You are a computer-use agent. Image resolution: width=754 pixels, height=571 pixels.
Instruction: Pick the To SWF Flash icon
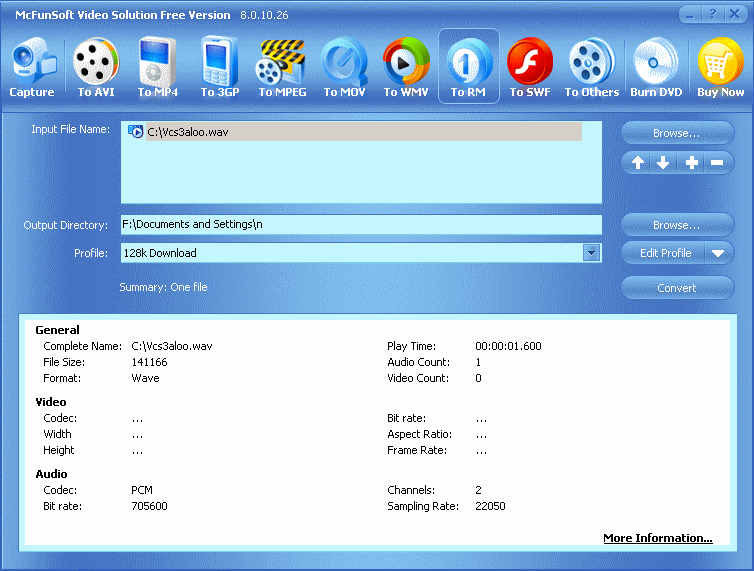pos(530,67)
